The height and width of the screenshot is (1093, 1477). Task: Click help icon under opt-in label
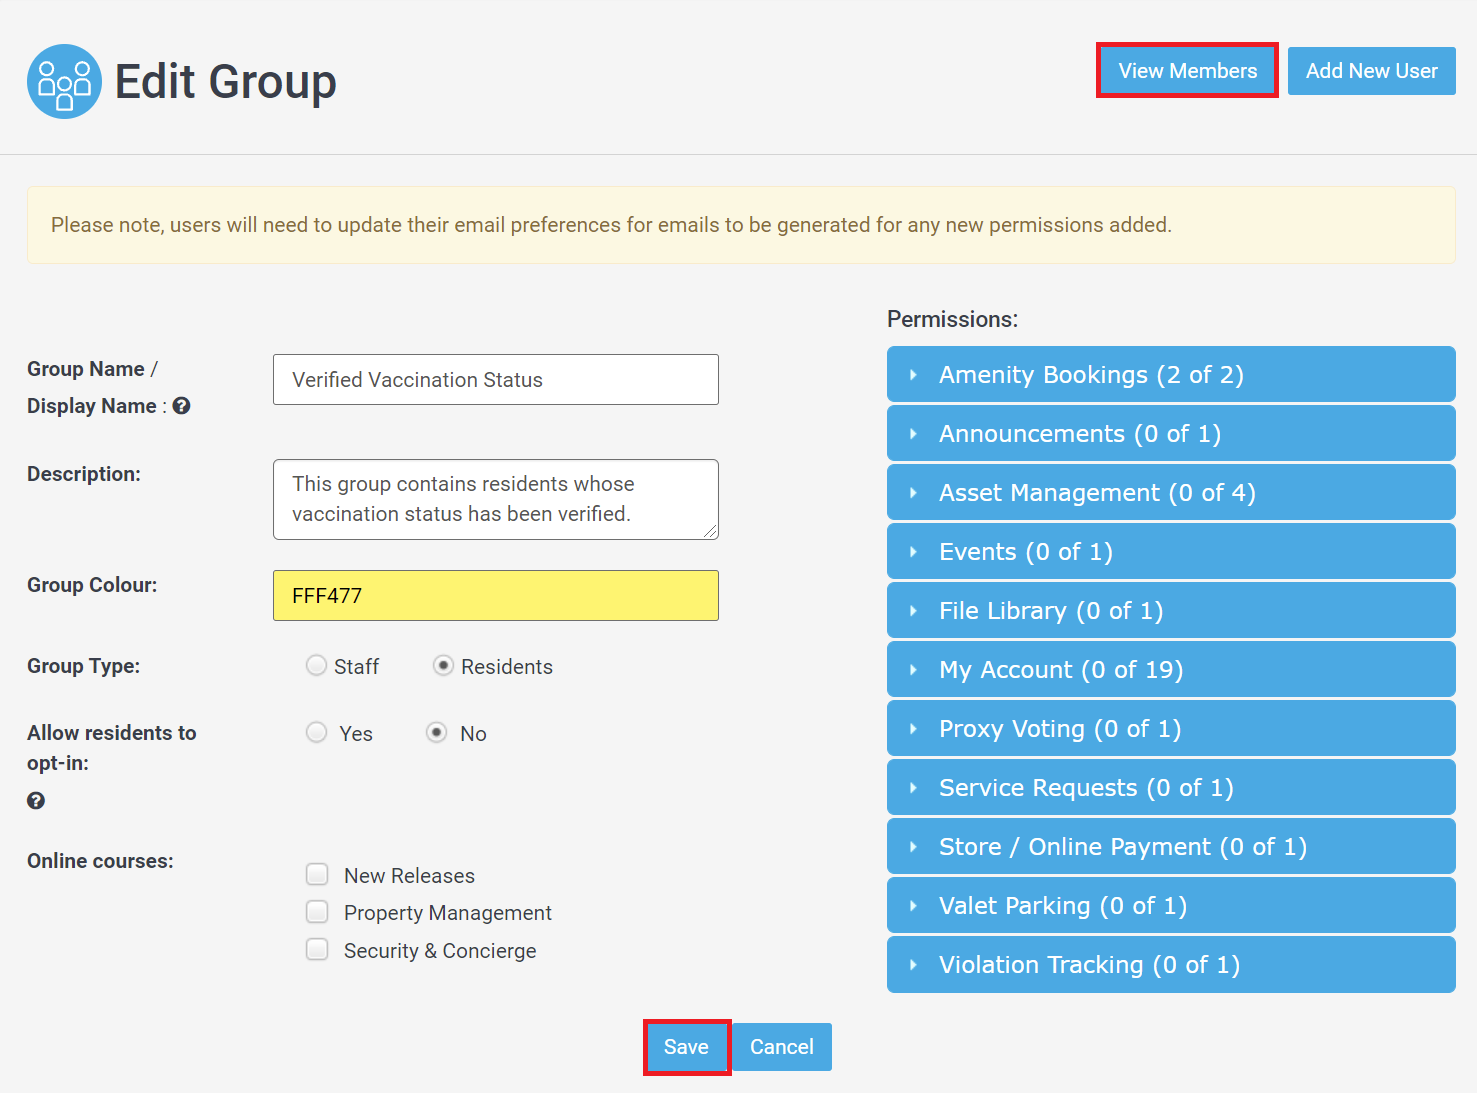point(36,801)
